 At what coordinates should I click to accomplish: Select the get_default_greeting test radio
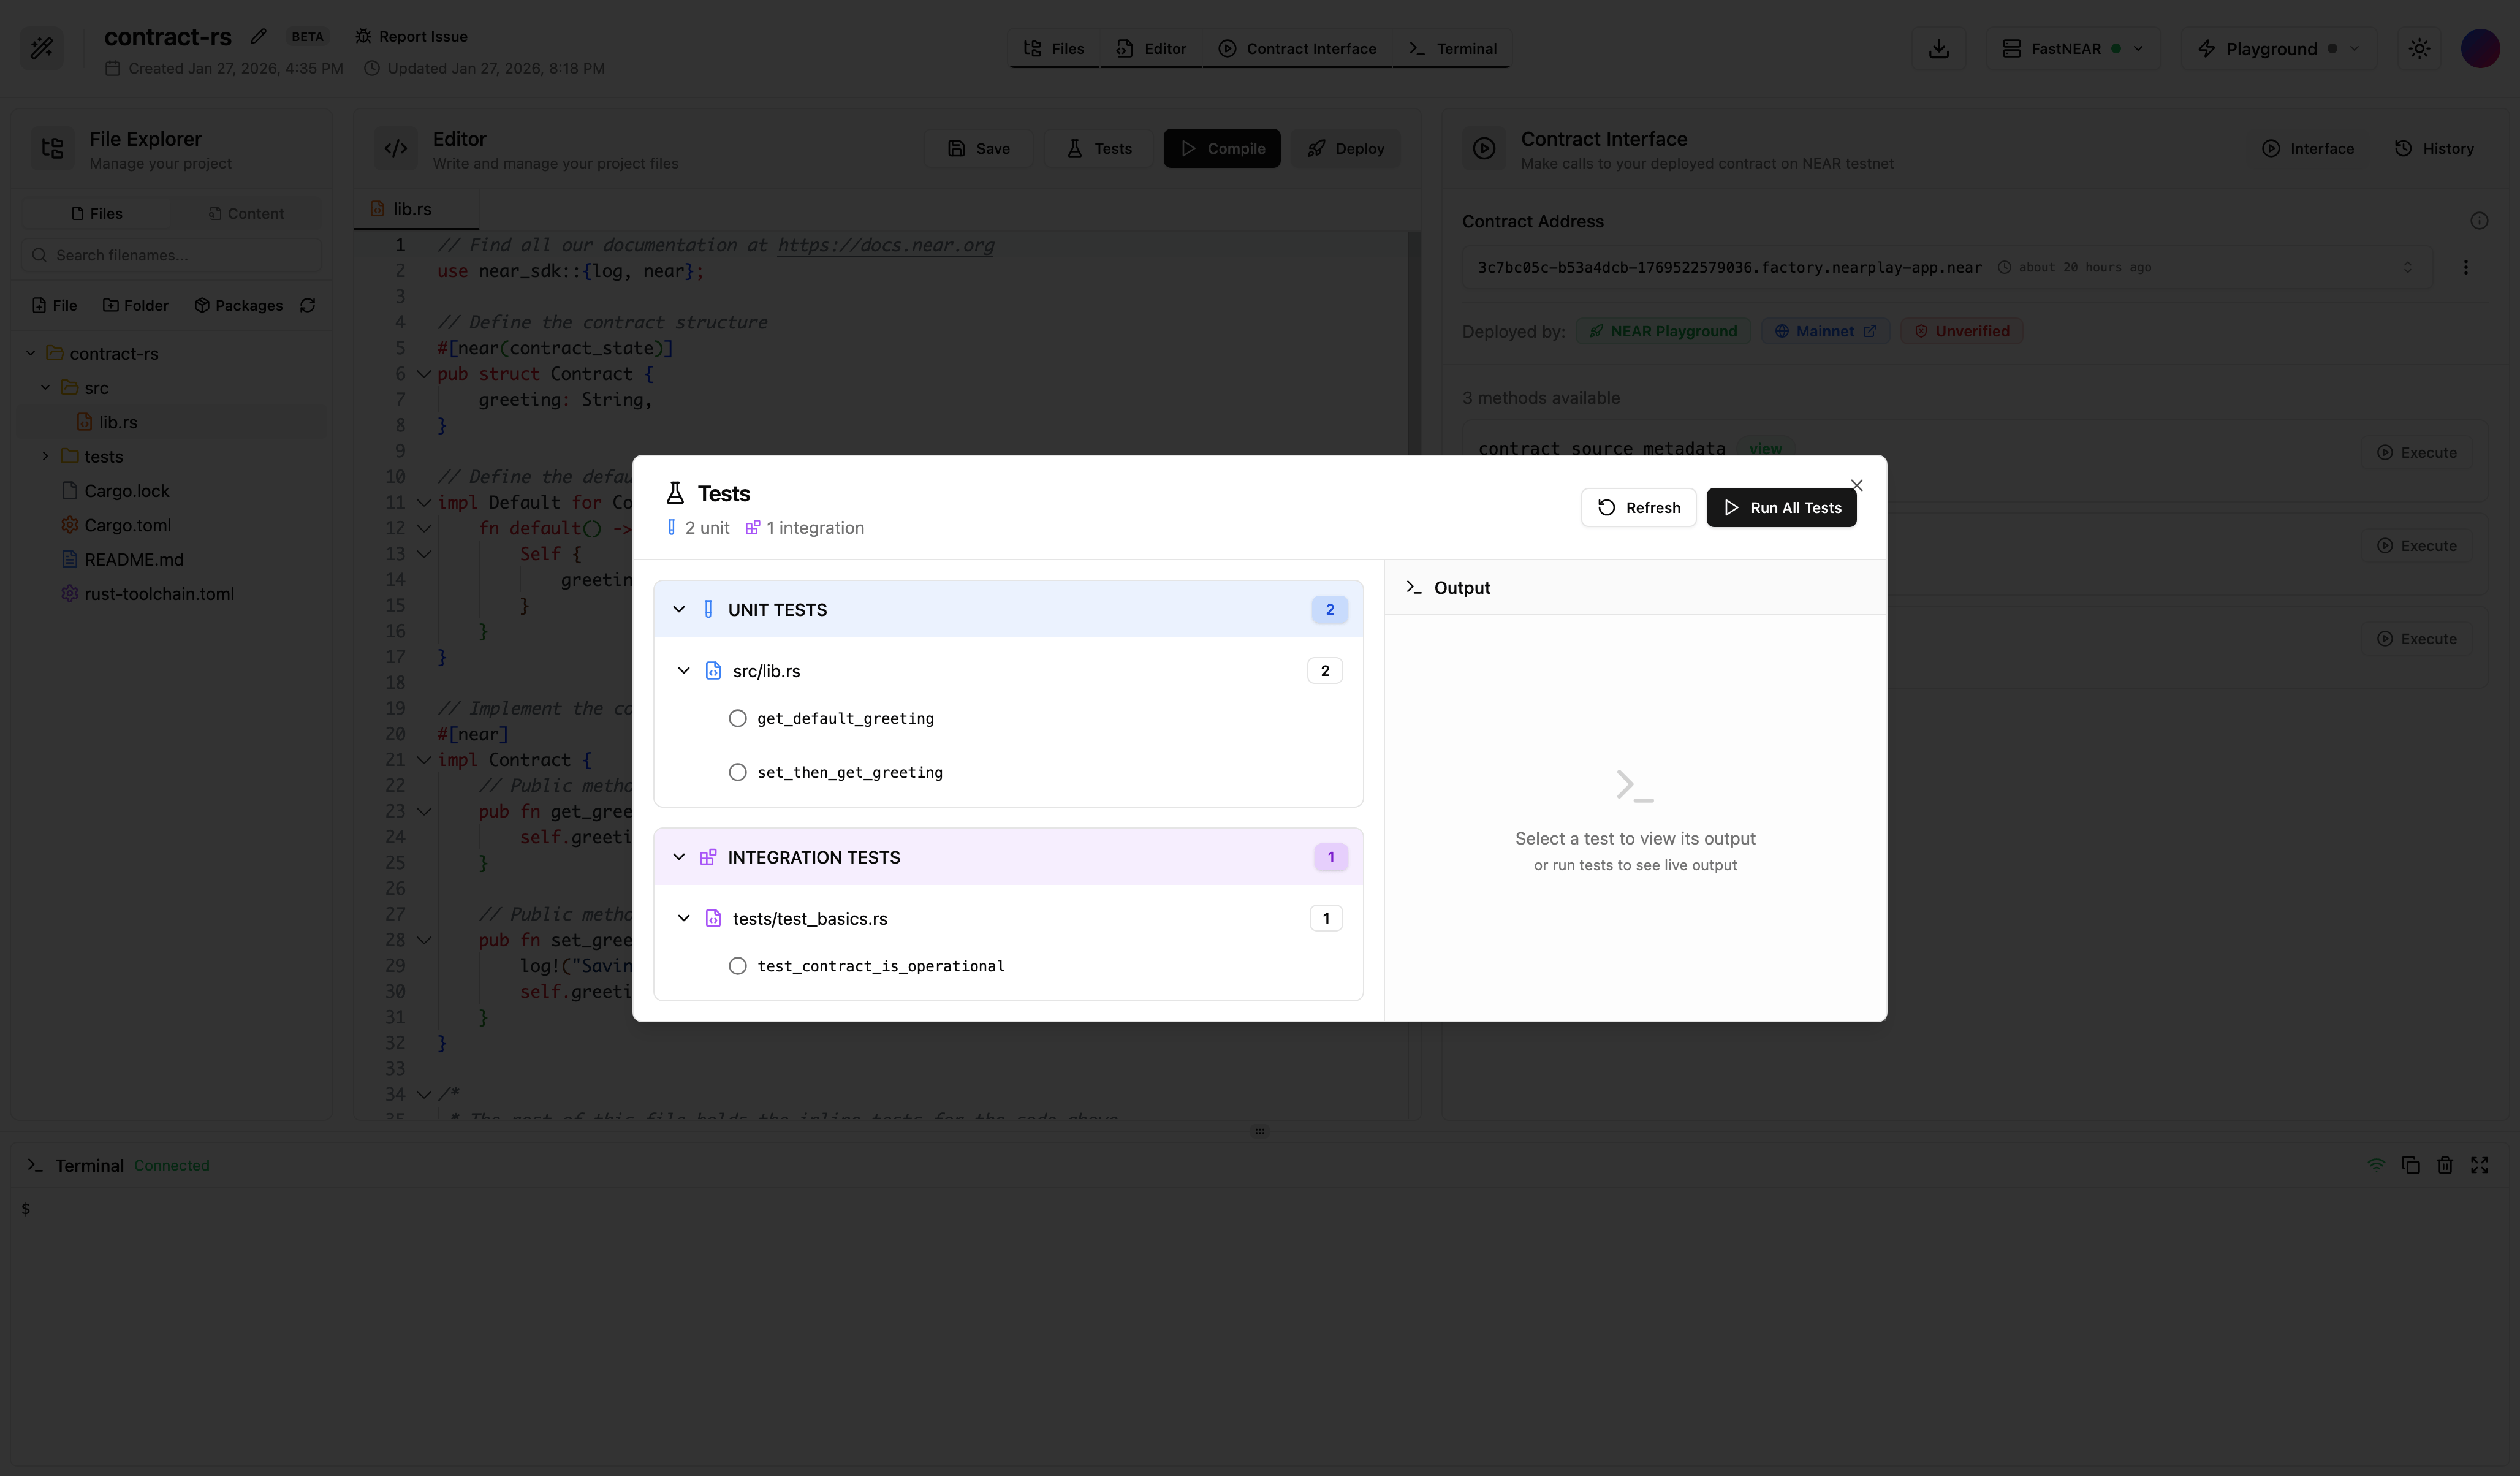738,718
